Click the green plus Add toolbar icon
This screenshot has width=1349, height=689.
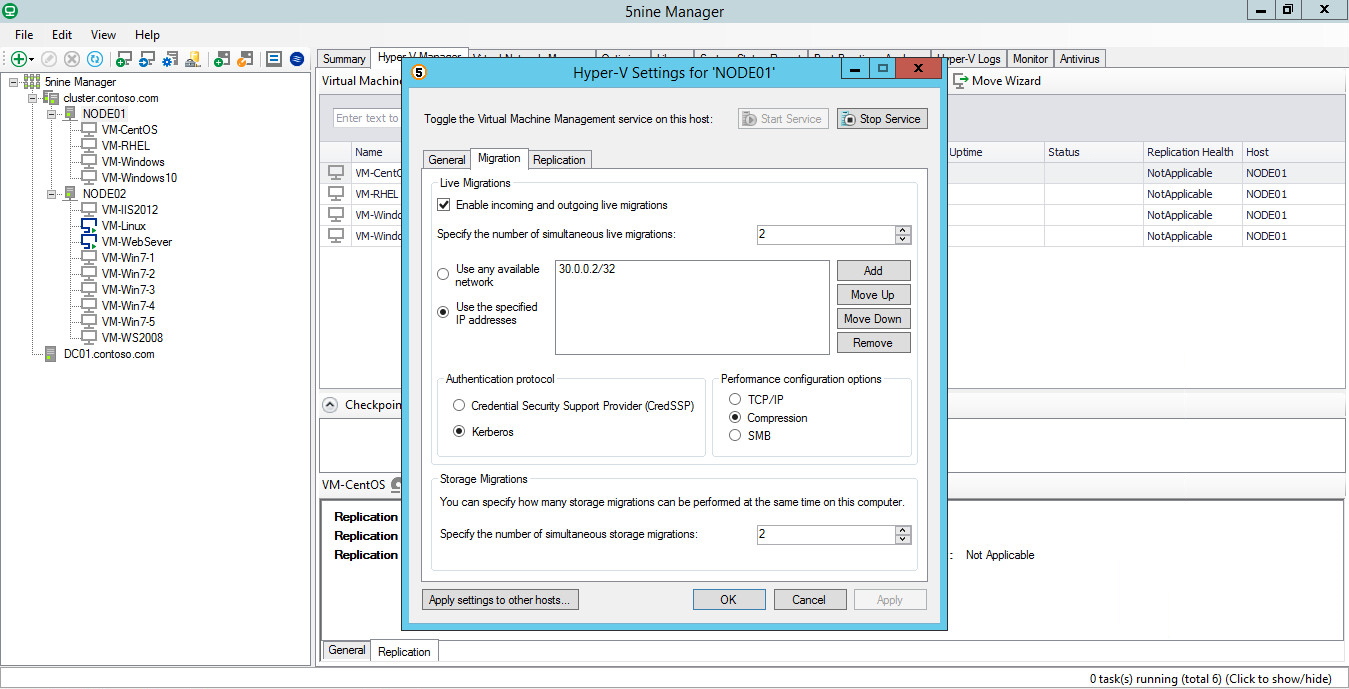click(18, 60)
